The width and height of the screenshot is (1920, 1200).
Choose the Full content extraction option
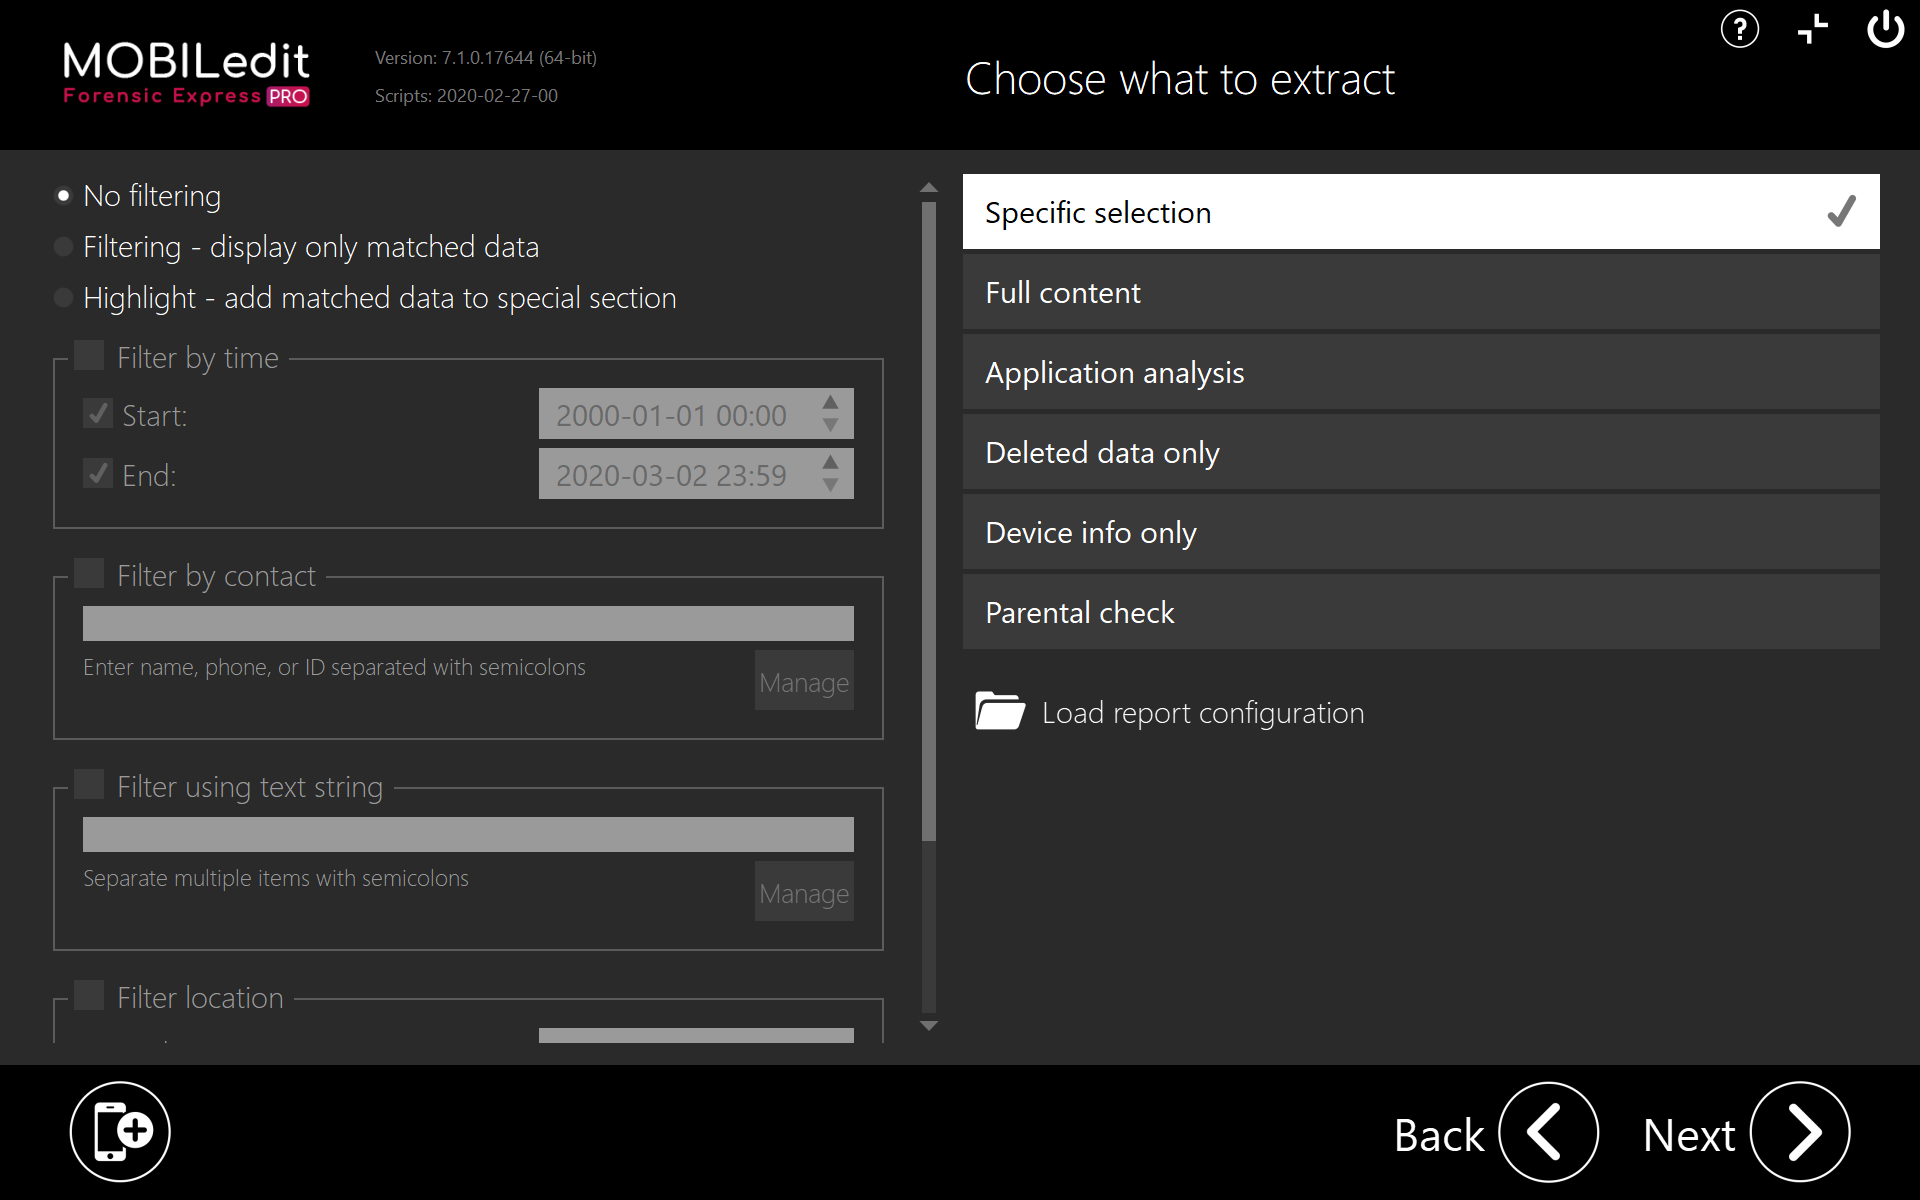tap(1420, 292)
